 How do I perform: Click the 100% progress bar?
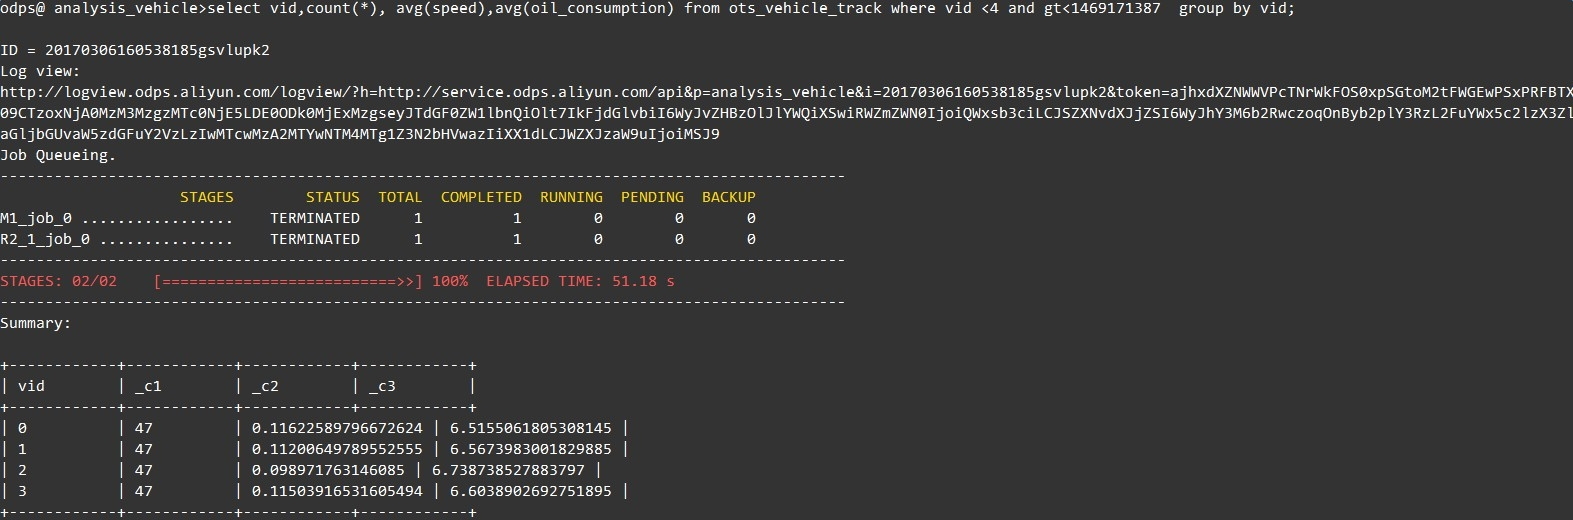point(289,281)
